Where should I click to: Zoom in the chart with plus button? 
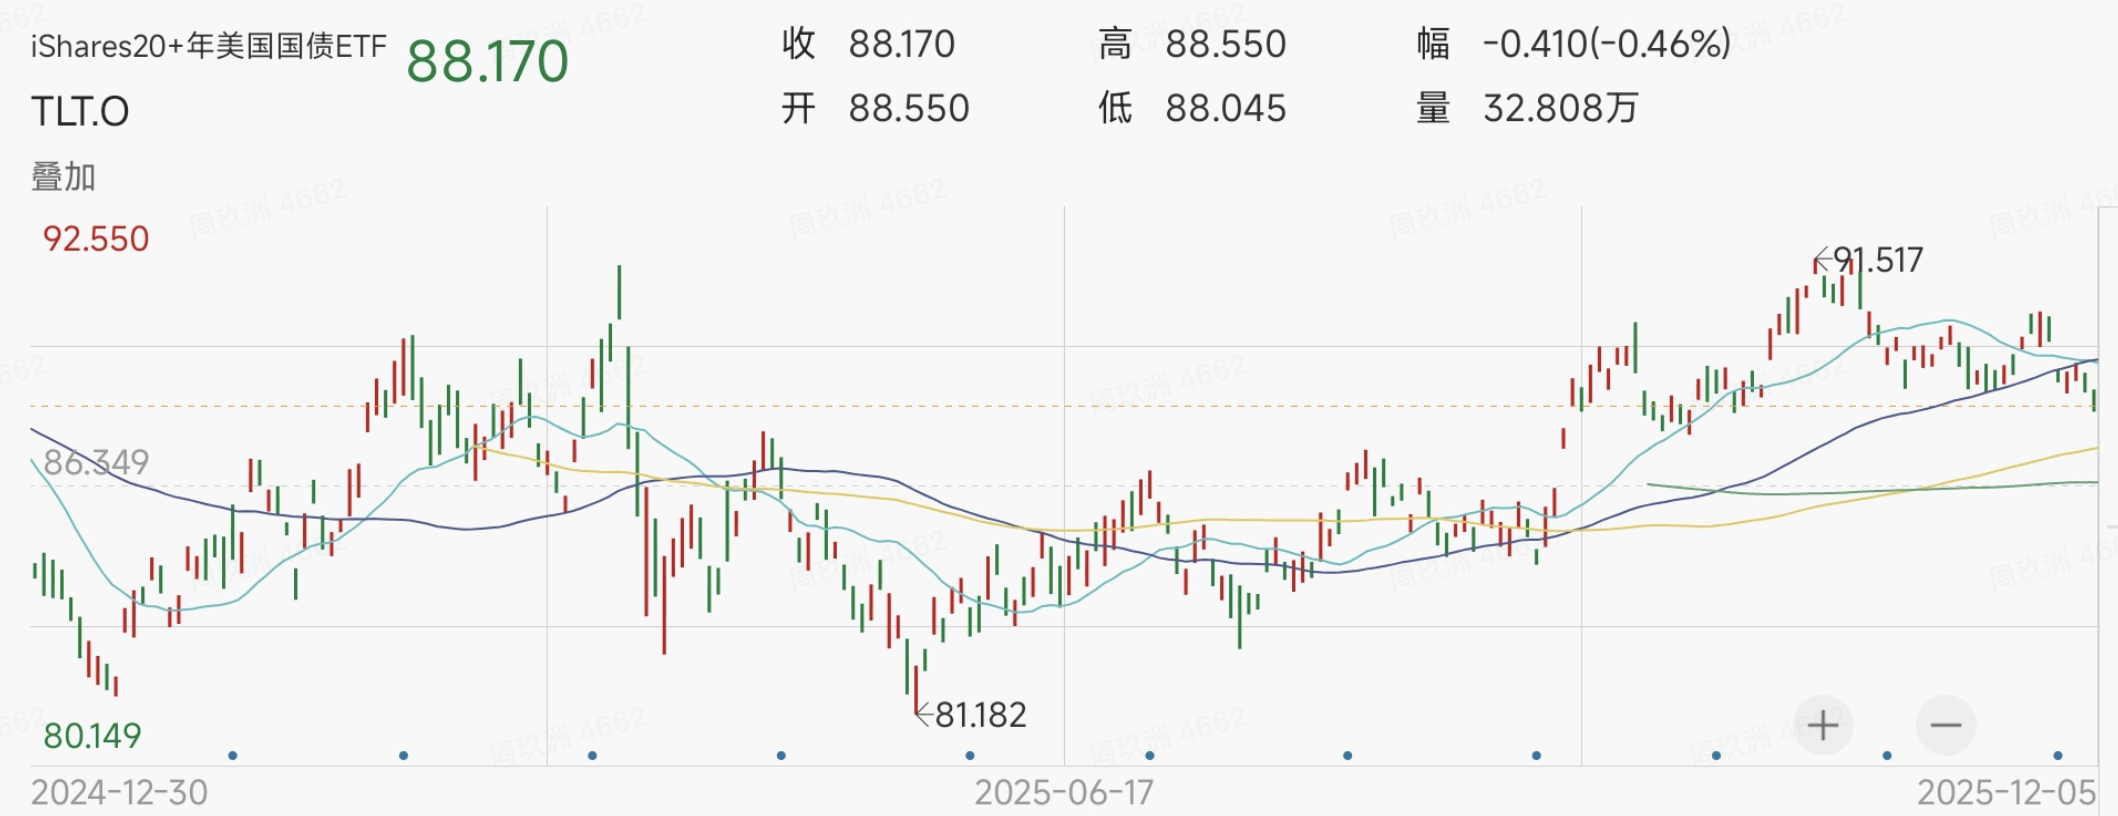click(x=1822, y=725)
